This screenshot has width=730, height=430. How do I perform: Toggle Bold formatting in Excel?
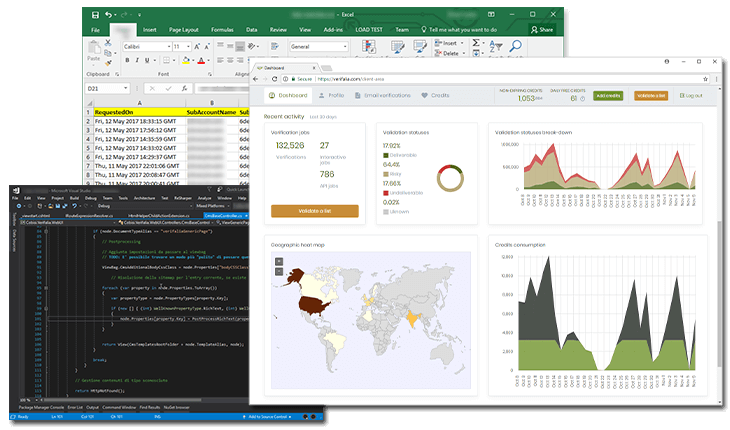pos(126,60)
